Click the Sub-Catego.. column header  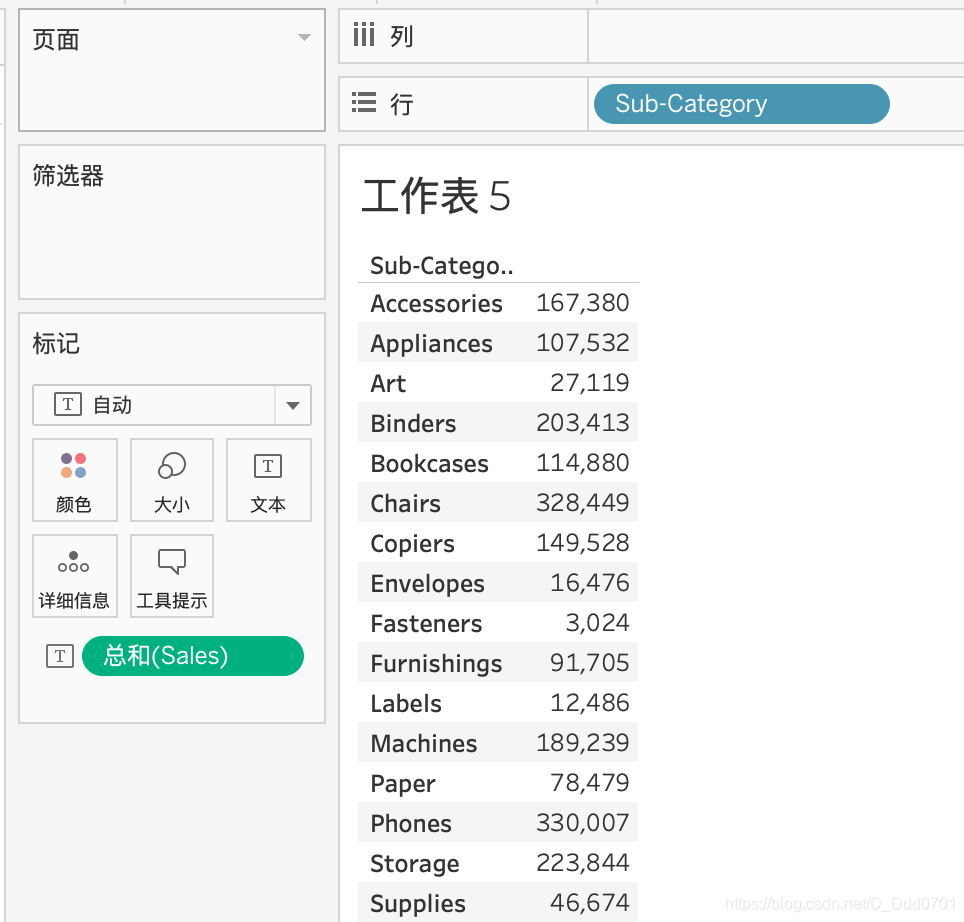point(441,266)
